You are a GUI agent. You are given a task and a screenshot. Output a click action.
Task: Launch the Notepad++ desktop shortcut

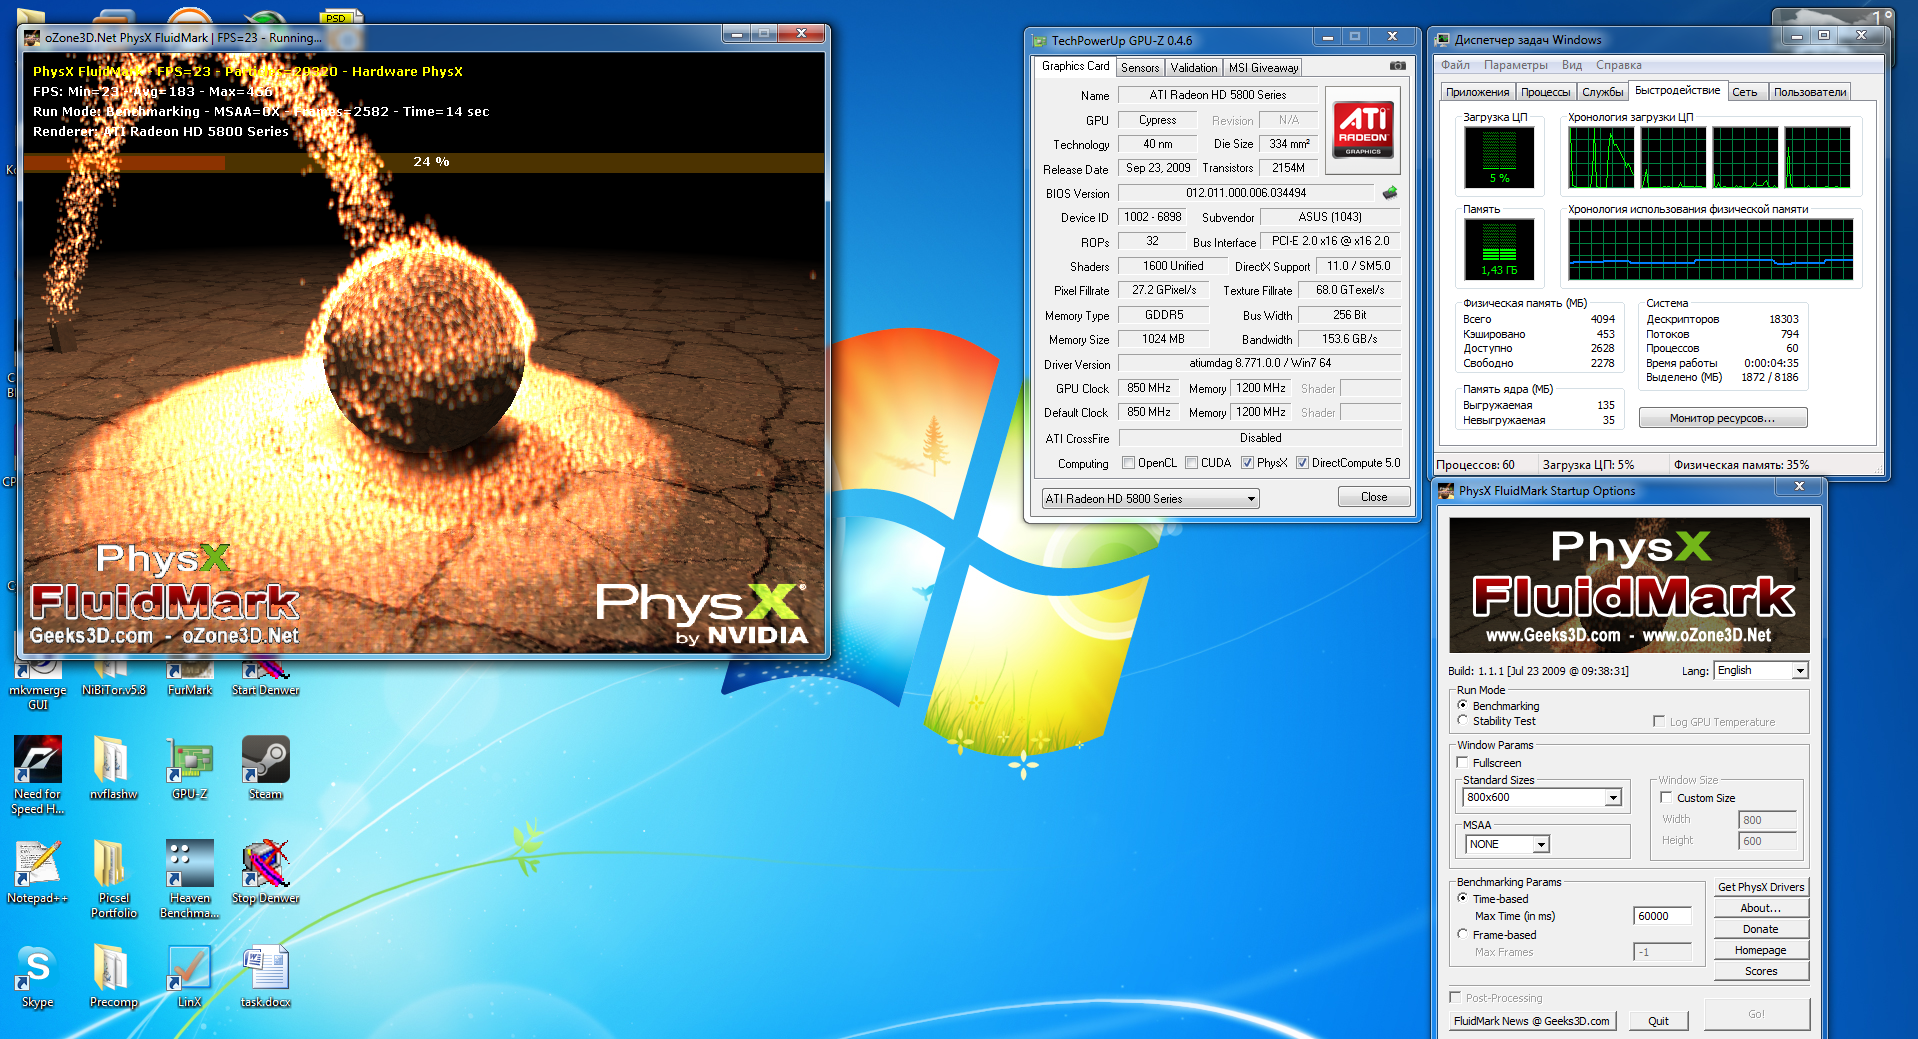pos(38,871)
